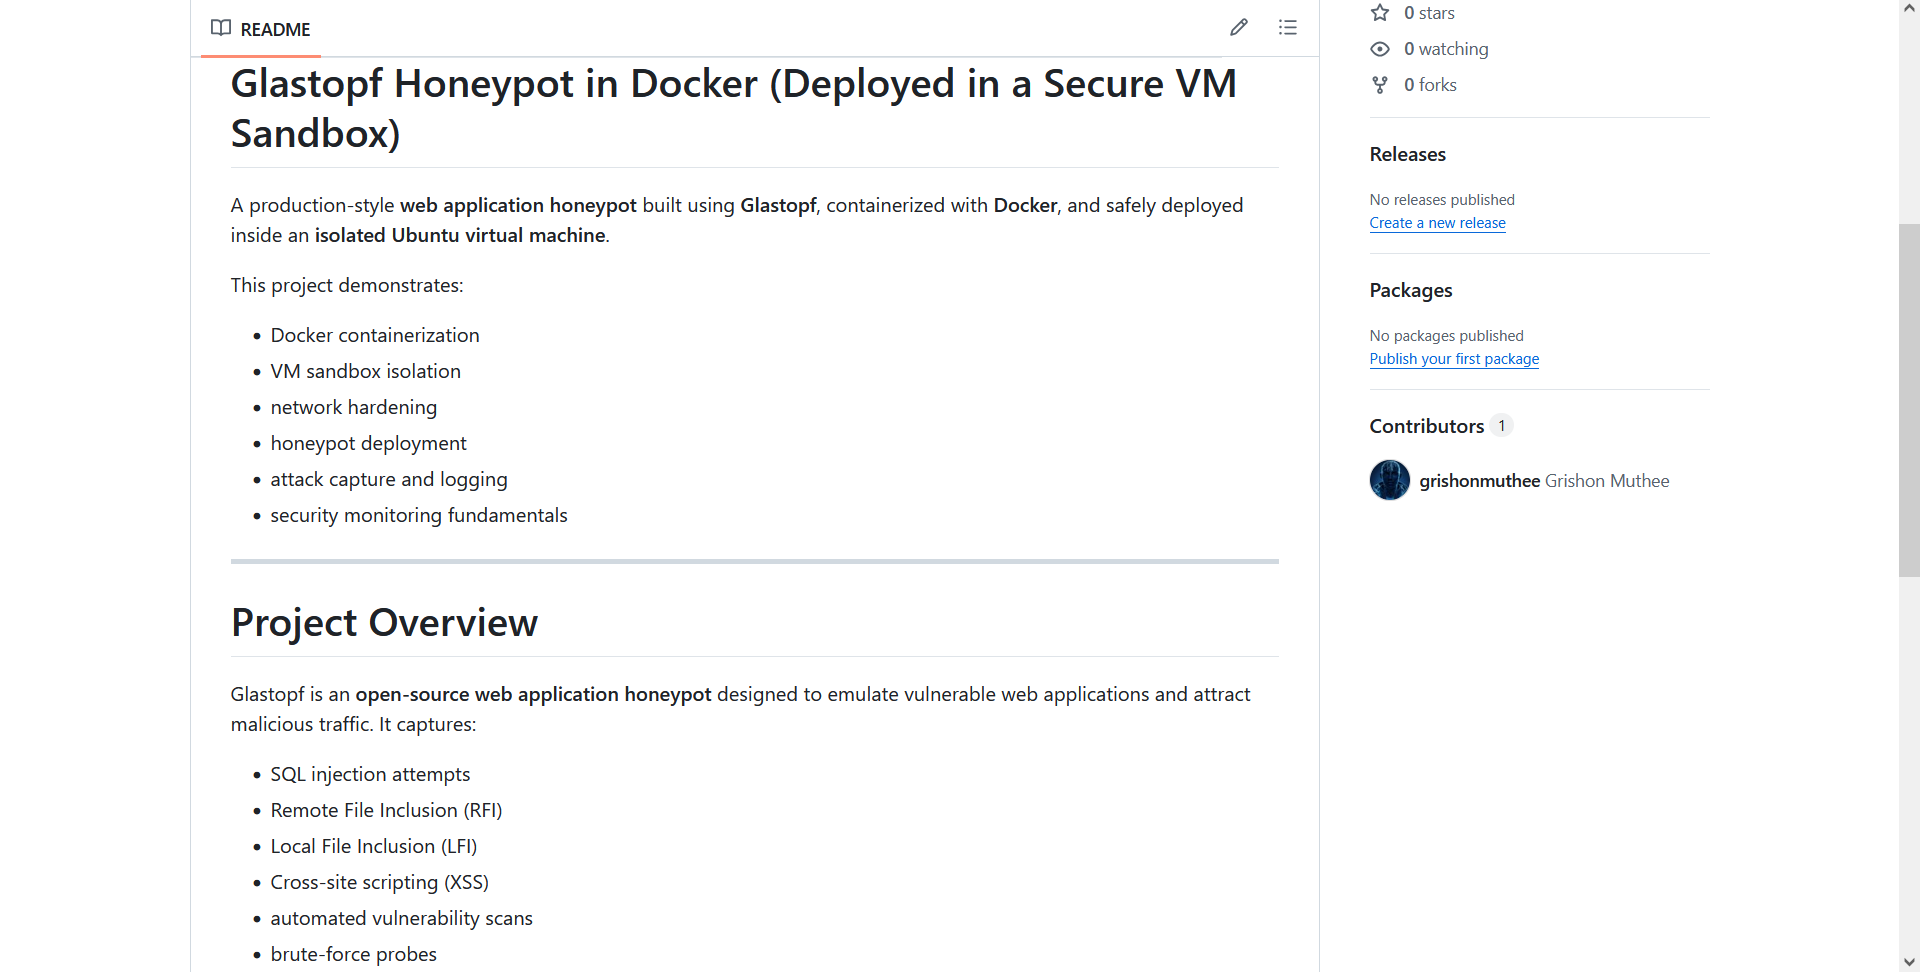Click the page vertical scrollbar thumb
This screenshot has width=1920, height=972.
1909,400
